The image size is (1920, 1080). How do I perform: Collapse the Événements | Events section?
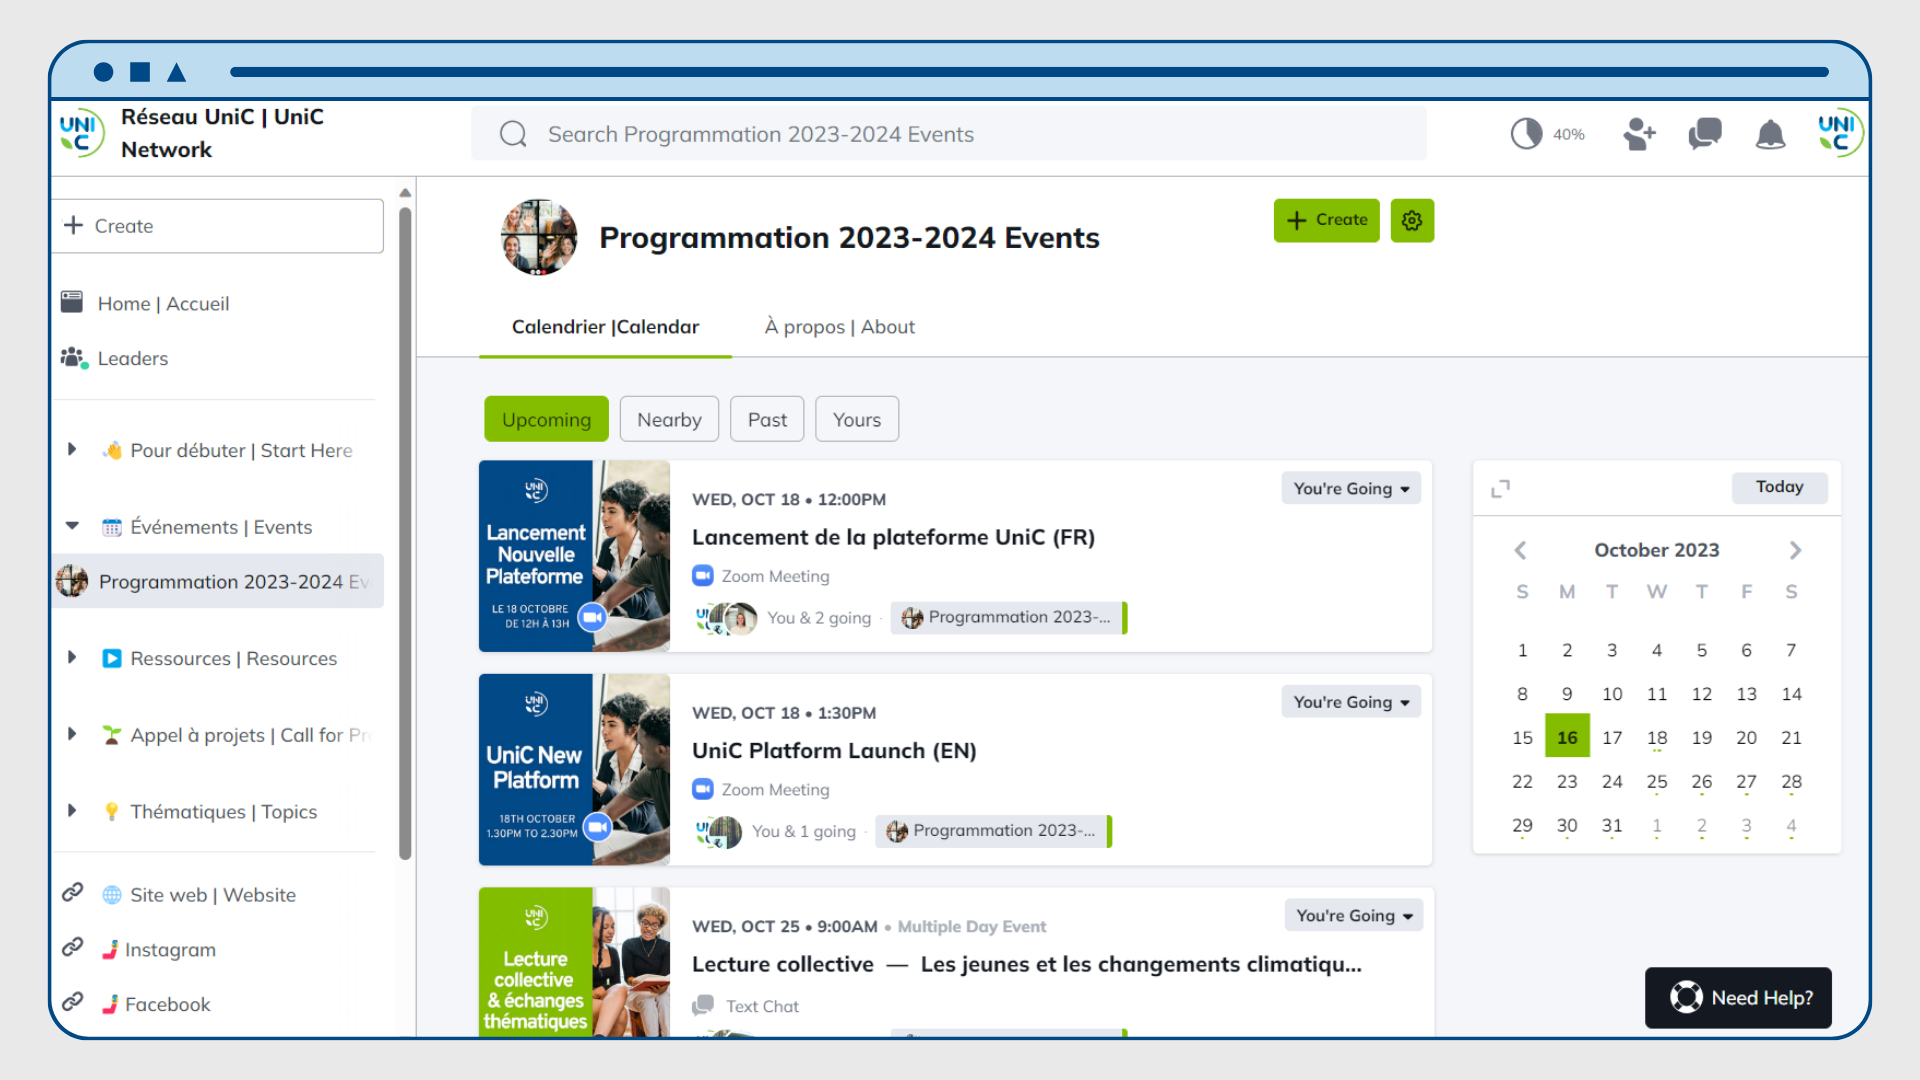pos(72,526)
